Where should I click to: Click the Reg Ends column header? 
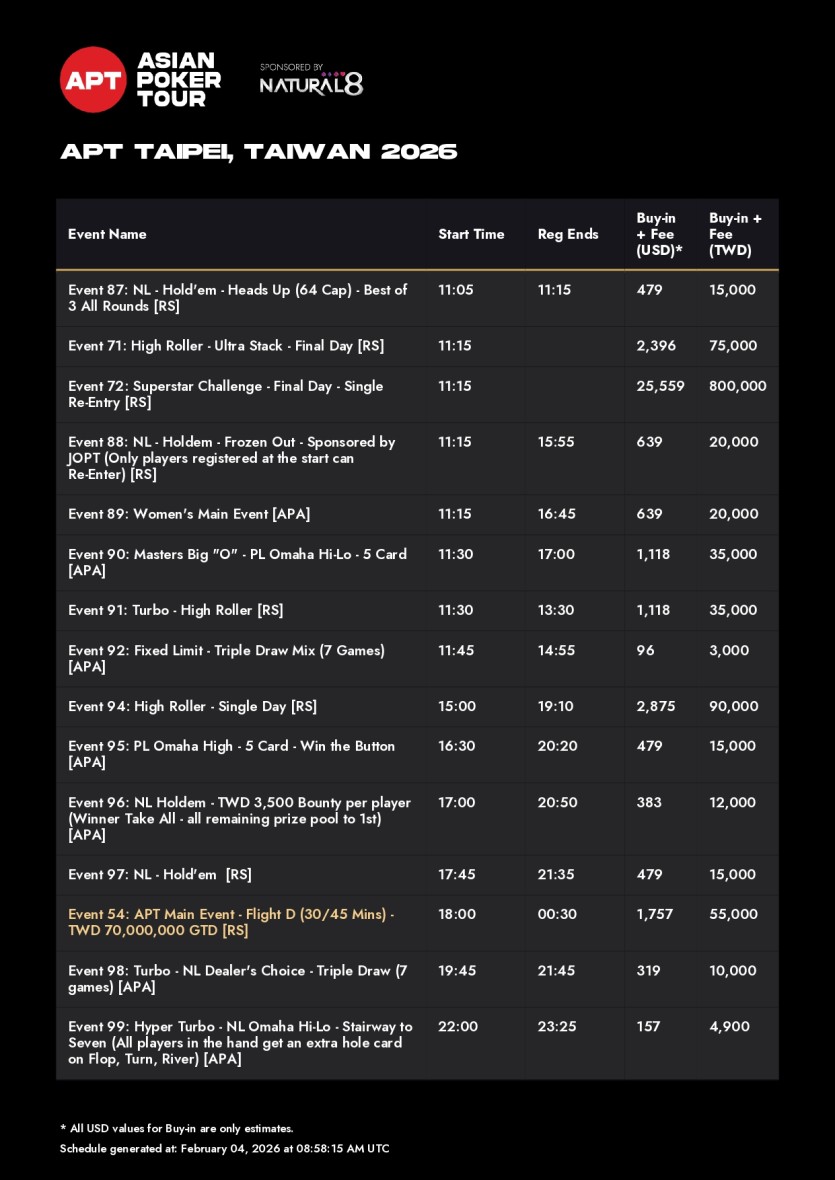(568, 234)
